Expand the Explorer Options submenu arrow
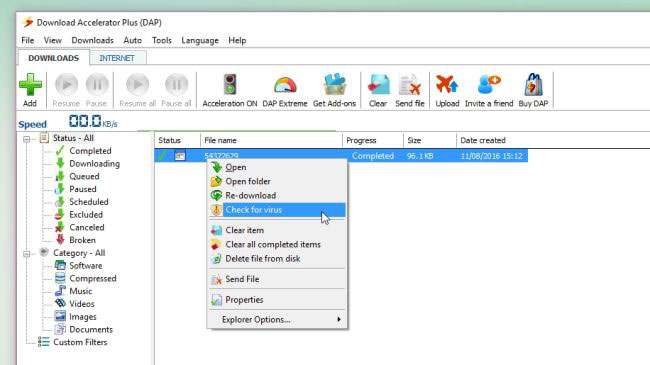The image size is (650, 365). (x=339, y=319)
